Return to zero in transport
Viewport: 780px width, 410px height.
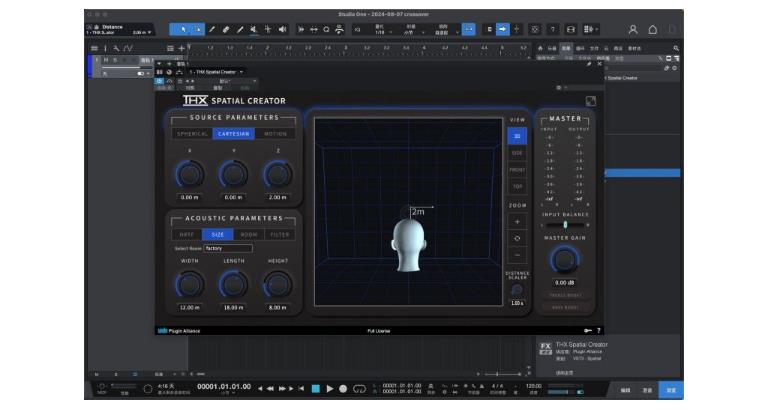[301, 389]
